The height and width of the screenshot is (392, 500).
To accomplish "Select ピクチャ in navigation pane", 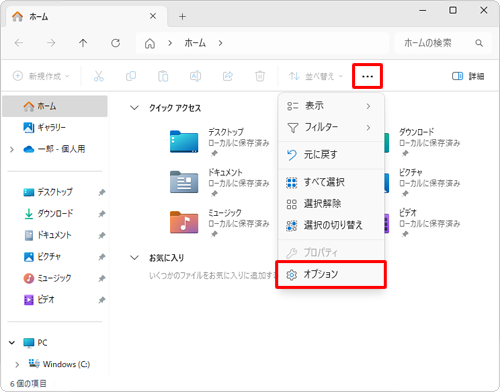I will (x=55, y=257).
